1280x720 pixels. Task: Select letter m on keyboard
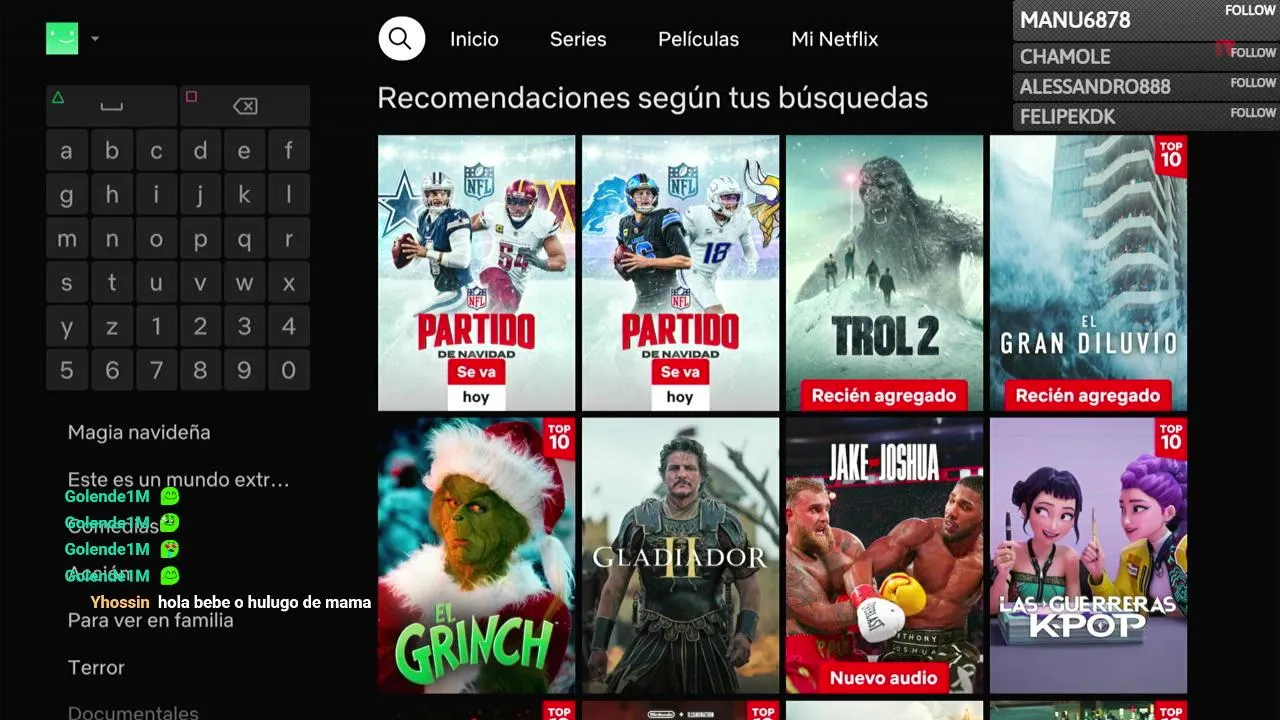(66, 239)
